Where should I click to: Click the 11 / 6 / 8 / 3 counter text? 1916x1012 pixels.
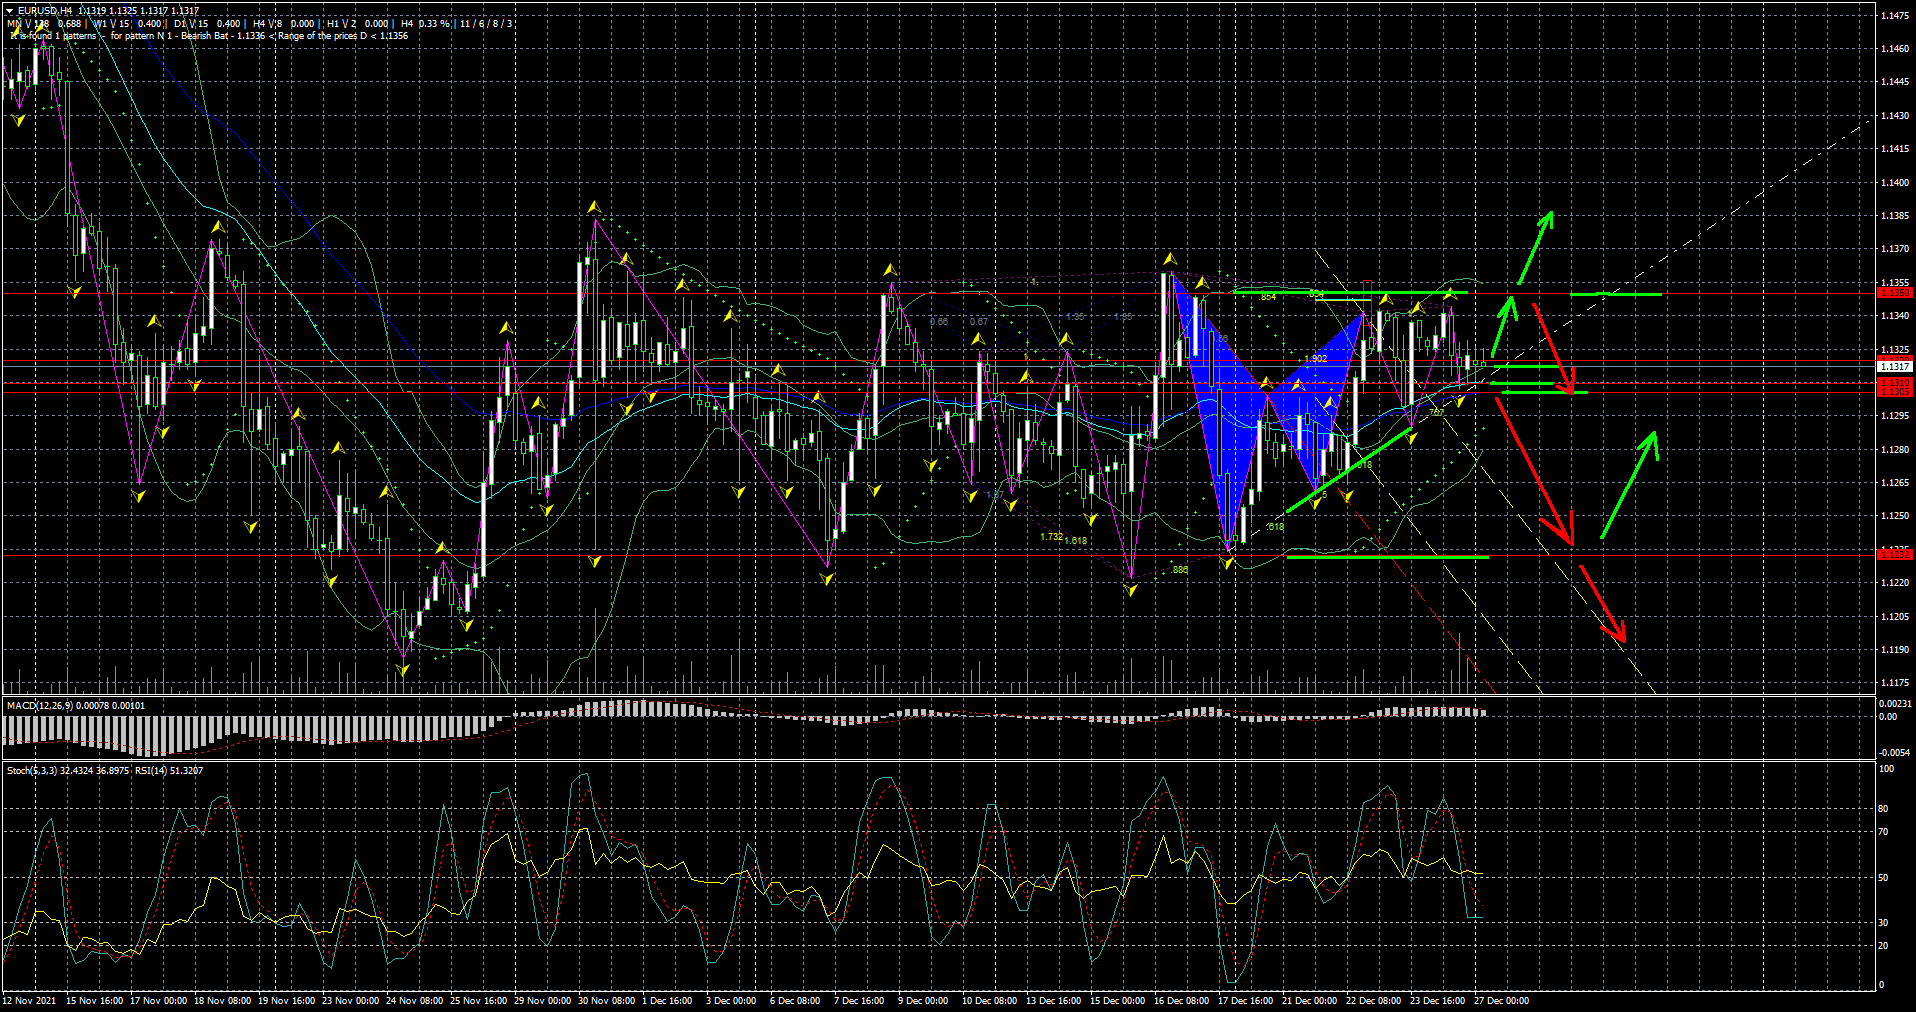[486, 24]
